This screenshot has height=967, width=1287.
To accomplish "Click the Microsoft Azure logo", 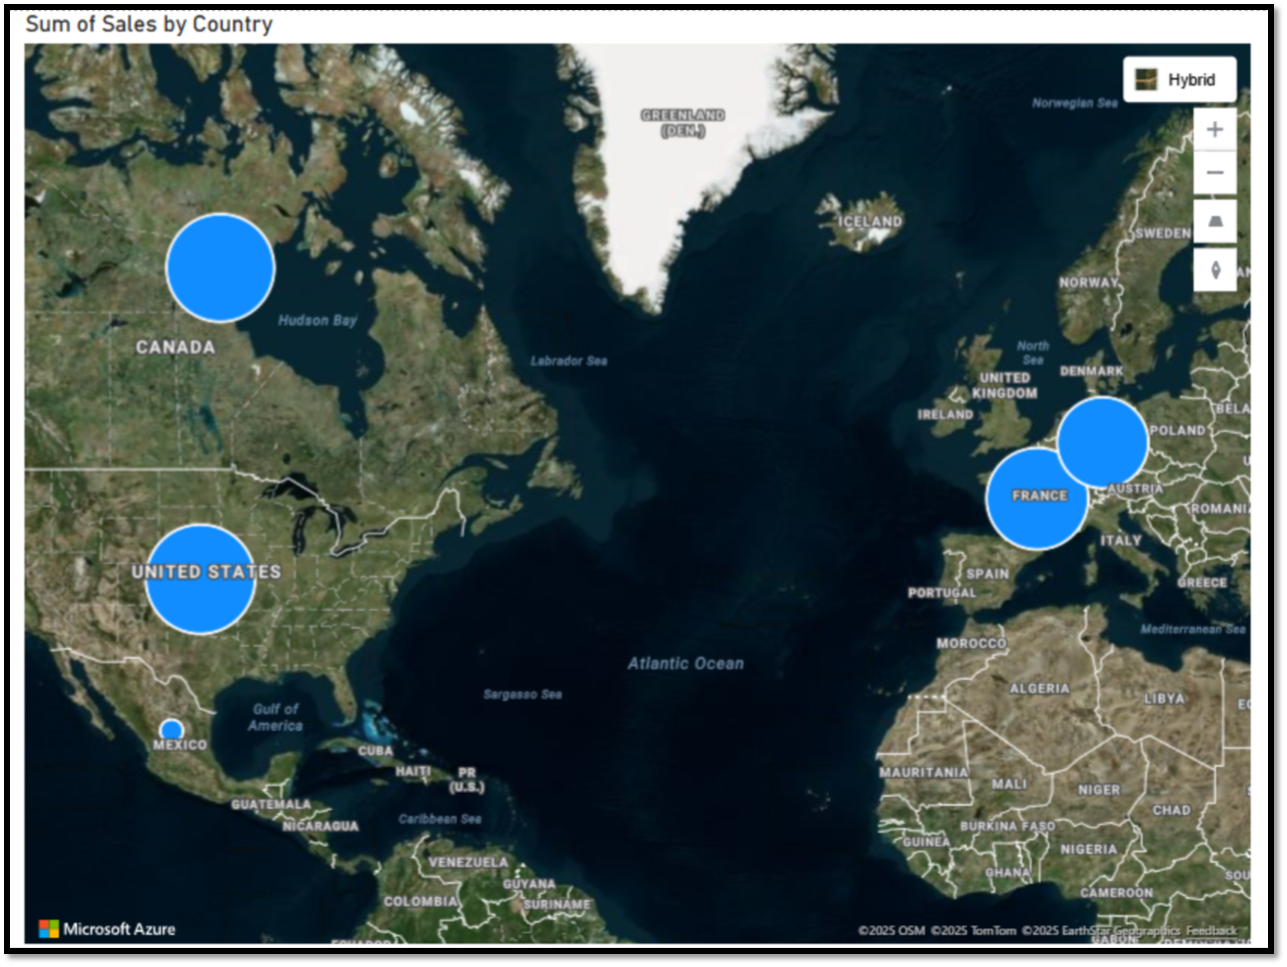I will [107, 929].
